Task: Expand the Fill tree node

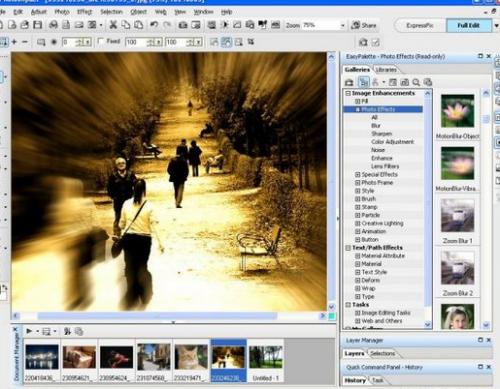Action: point(358,101)
